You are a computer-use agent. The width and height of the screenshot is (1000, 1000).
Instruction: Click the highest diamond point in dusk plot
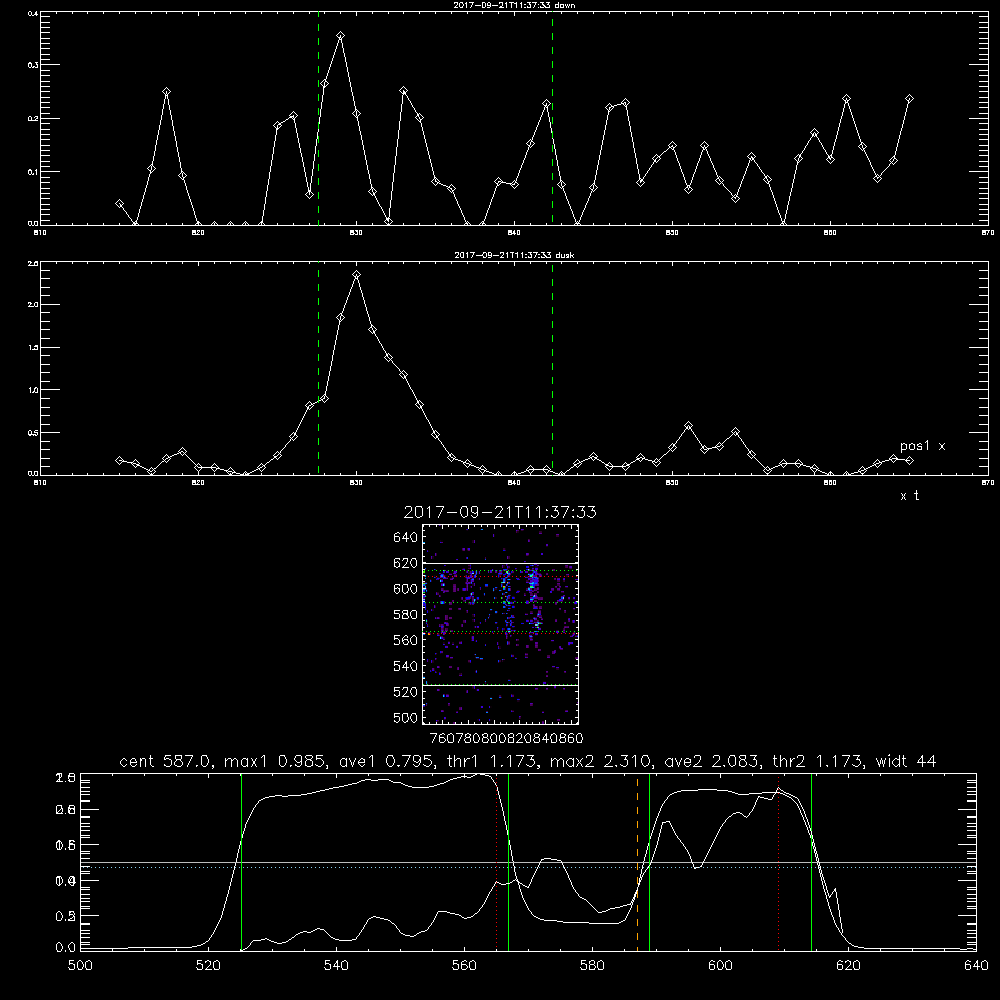(x=357, y=275)
